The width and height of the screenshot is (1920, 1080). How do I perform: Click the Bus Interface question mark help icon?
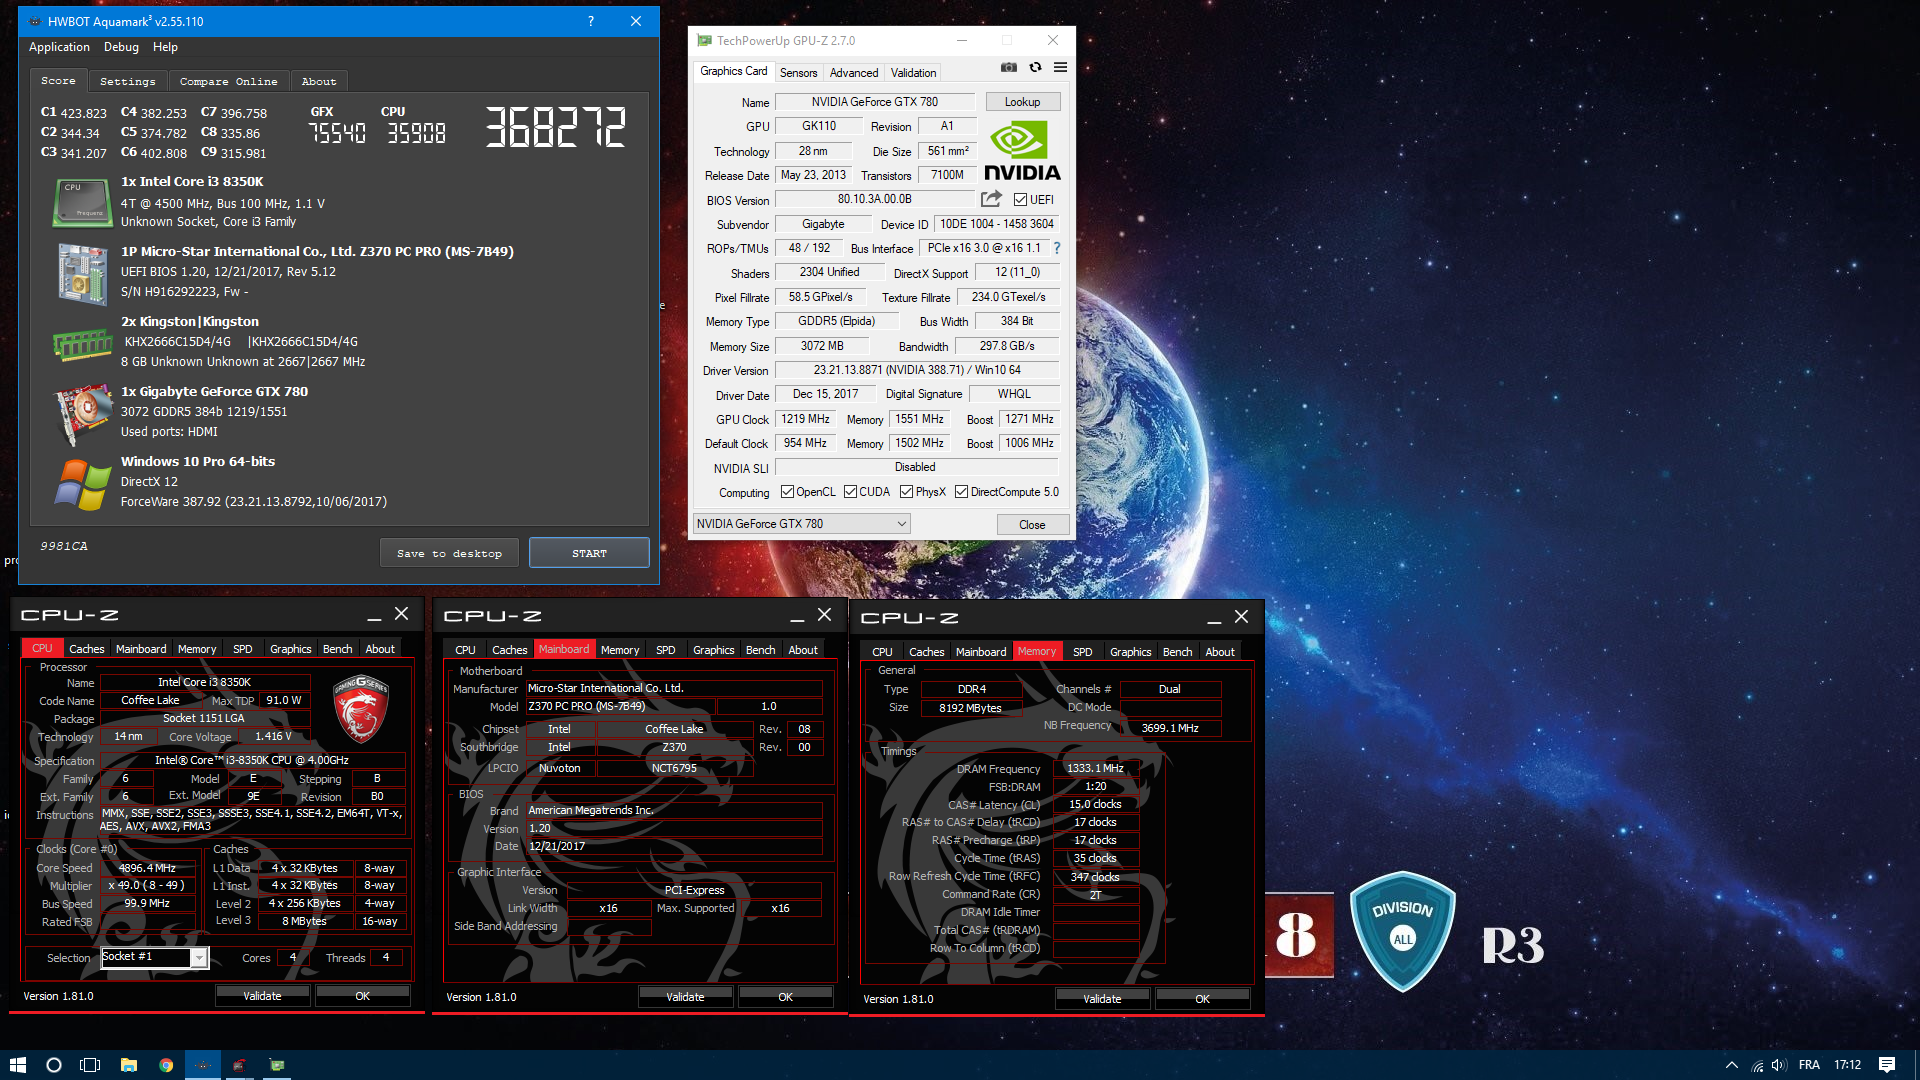tap(1056, 248)
